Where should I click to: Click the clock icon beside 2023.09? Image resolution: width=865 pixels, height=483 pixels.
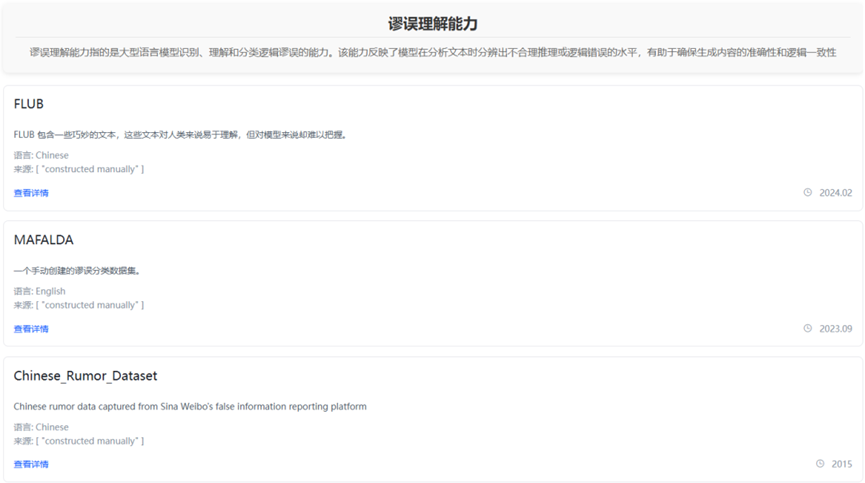pos(808,328)
